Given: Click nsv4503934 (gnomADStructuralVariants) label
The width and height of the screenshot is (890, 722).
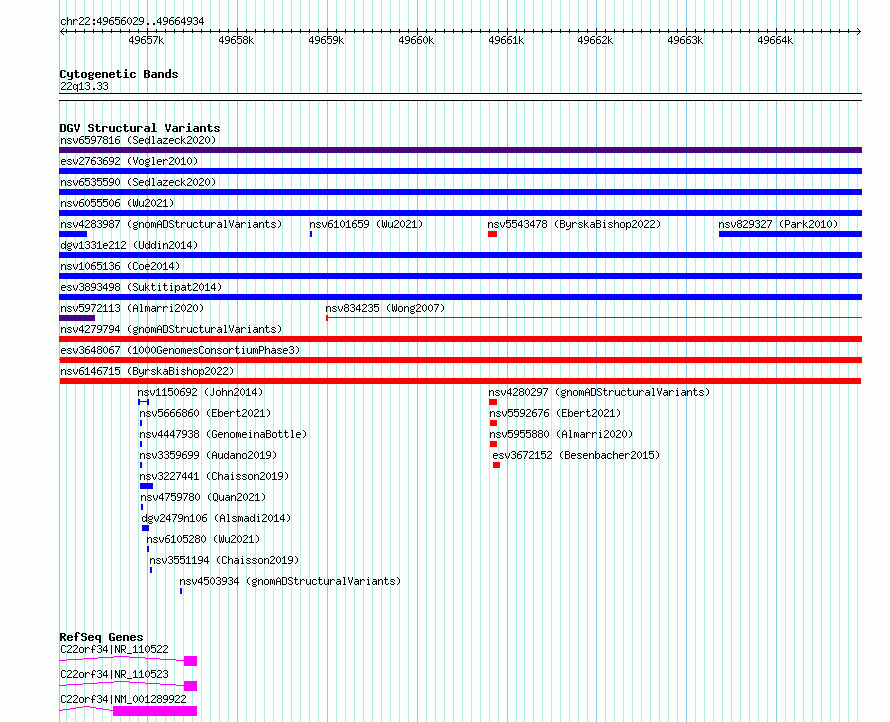Looking at the screenshot, I should [x=290, y=581].
